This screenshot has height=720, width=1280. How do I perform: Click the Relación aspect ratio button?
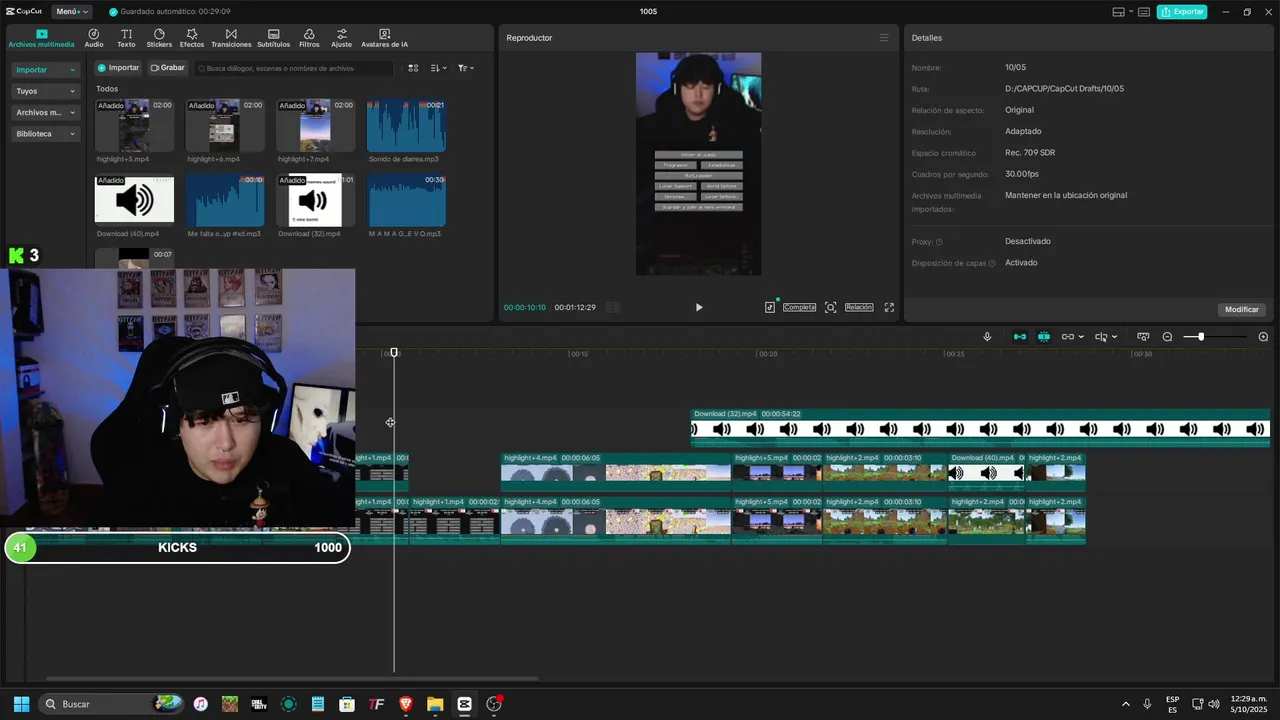(859, 307)
